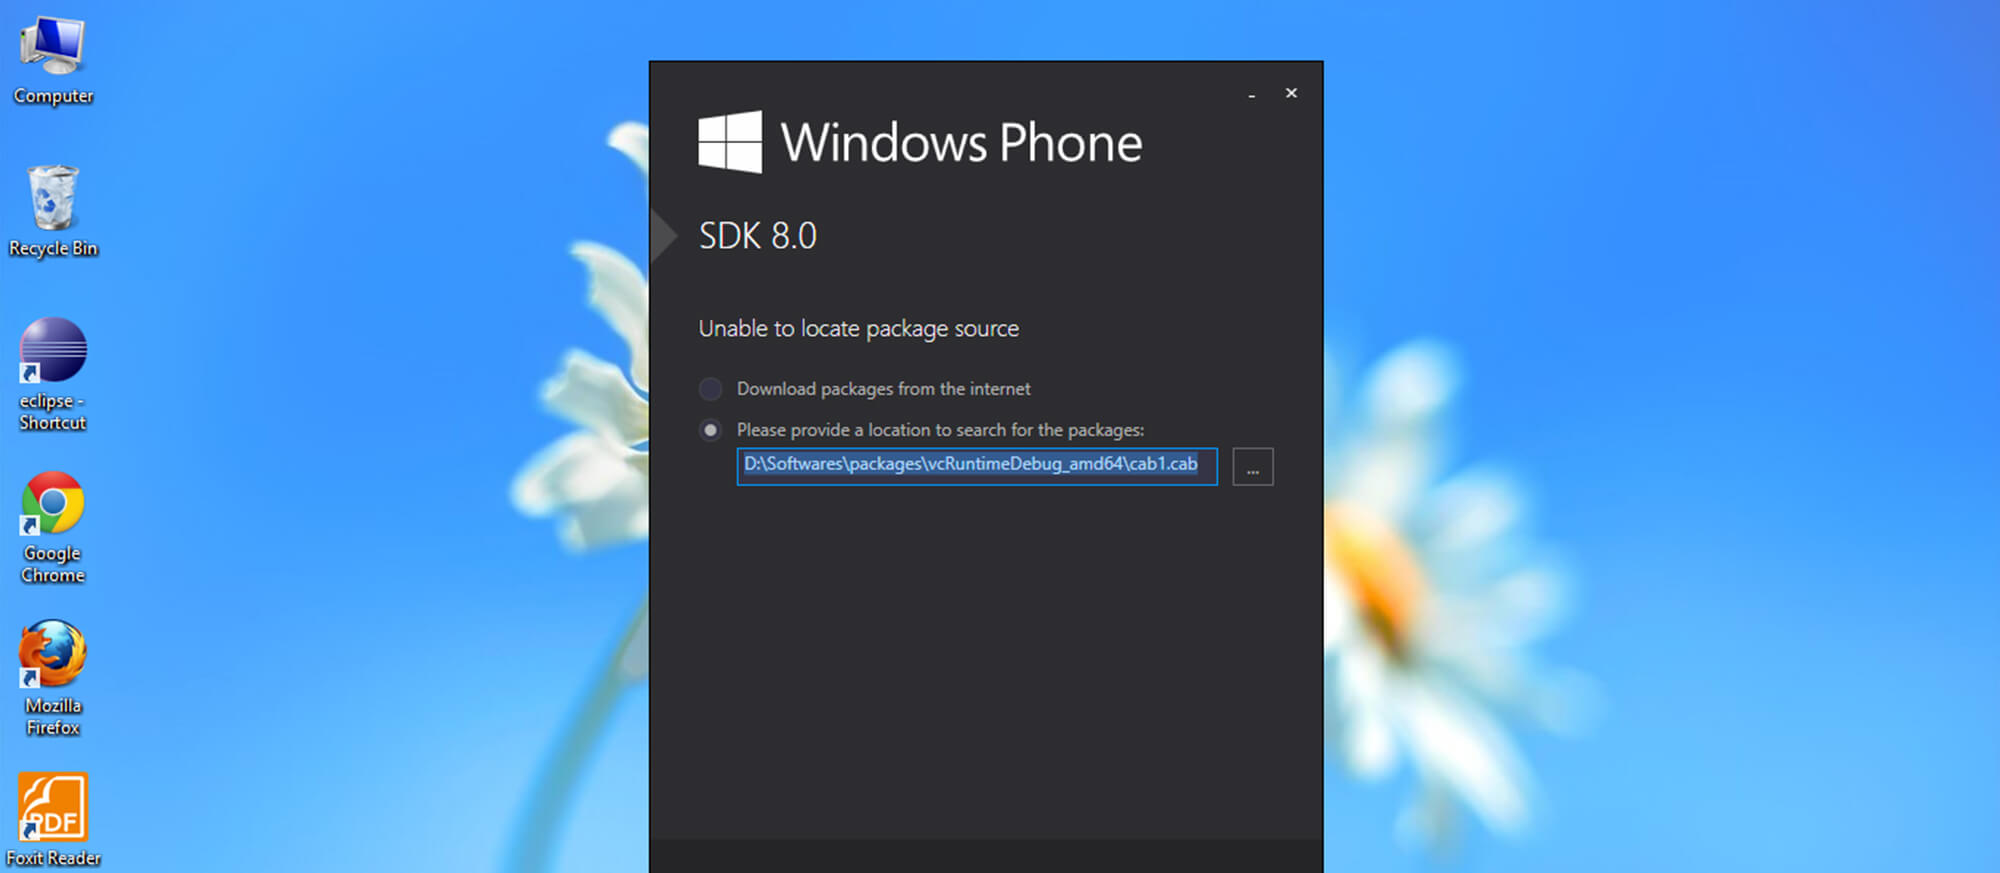The image size is (2000, 873).
Task: Click the 'SDK 8.0' heading text
Action: coord(758,236)
